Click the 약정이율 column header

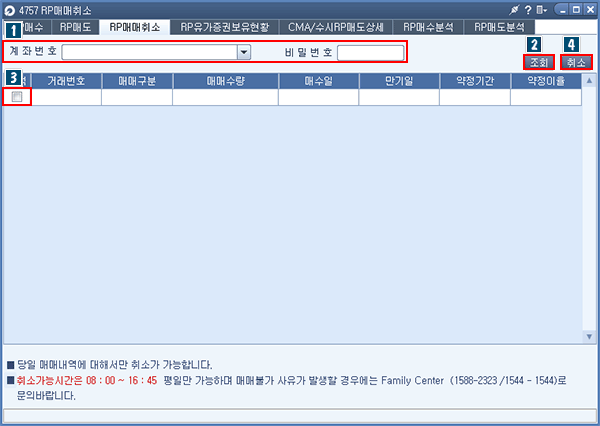click(x=546, y=81)
